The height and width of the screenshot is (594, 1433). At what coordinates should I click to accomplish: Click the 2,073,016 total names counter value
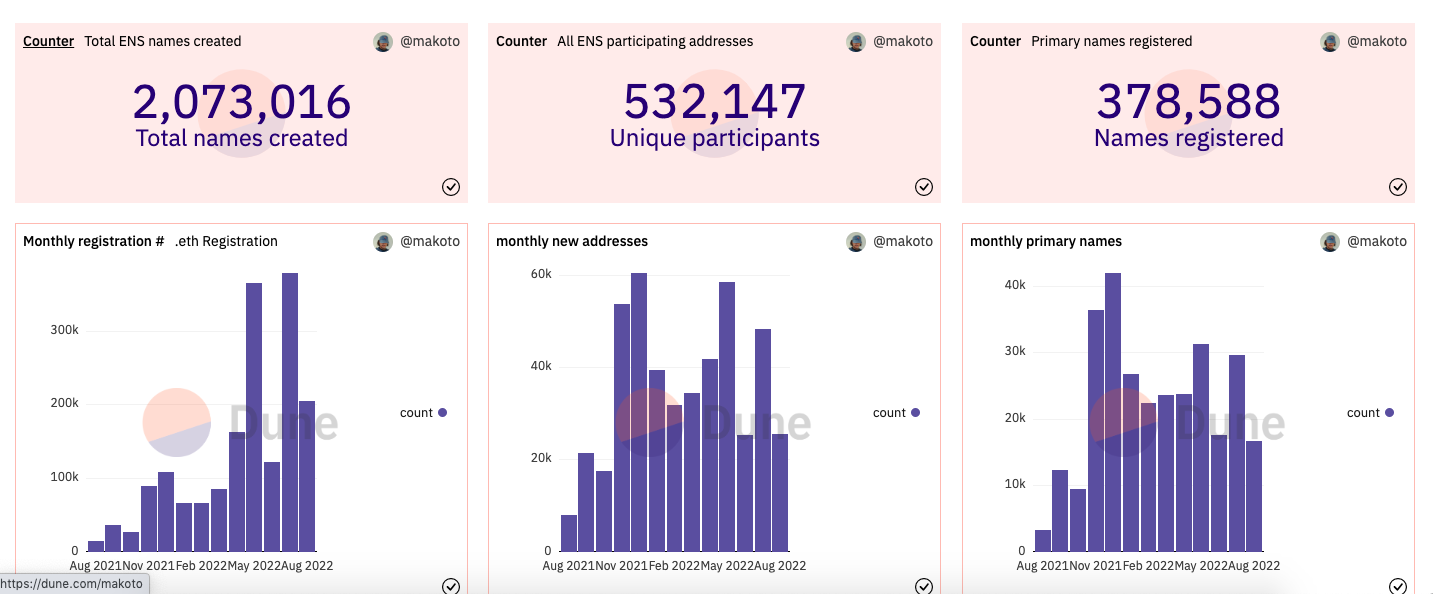pyautogui.click(x=242, y=102)
